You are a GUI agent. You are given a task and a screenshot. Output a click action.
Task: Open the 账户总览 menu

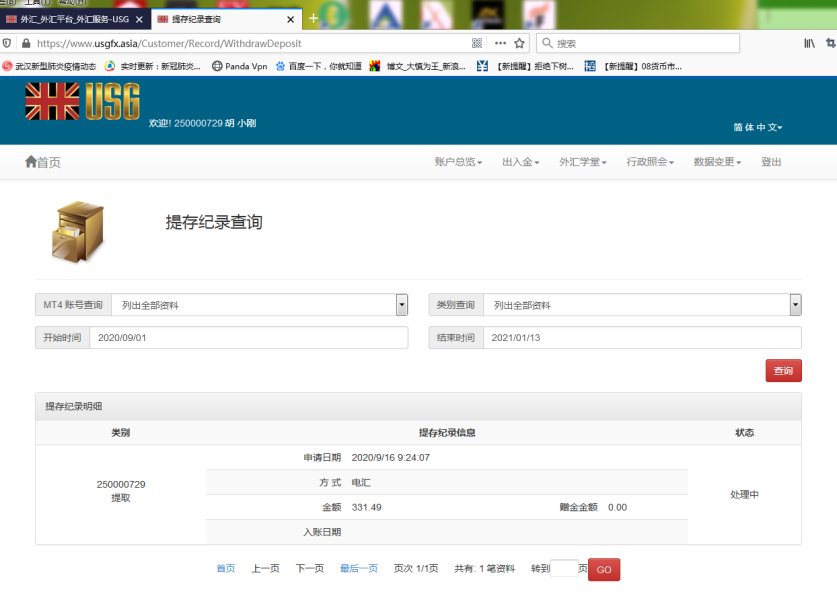458,162
